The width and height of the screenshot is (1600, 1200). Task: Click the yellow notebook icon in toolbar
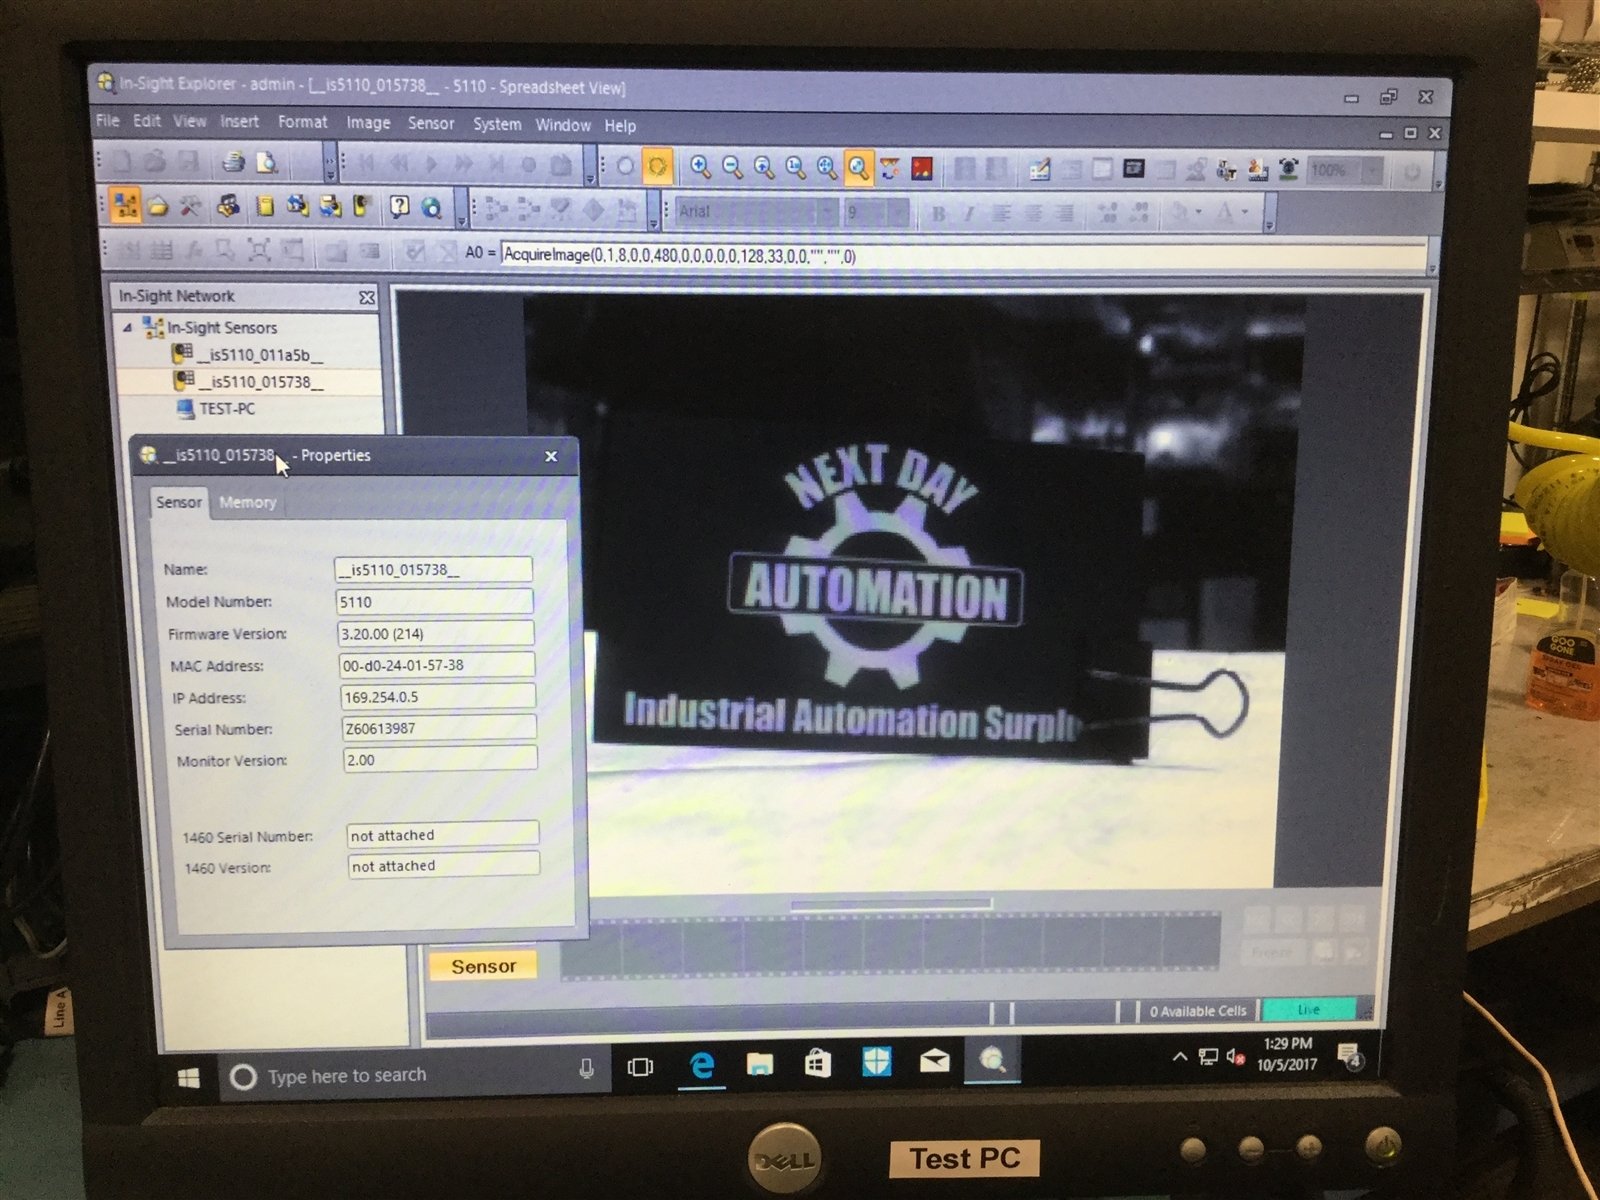pos(264,206)
